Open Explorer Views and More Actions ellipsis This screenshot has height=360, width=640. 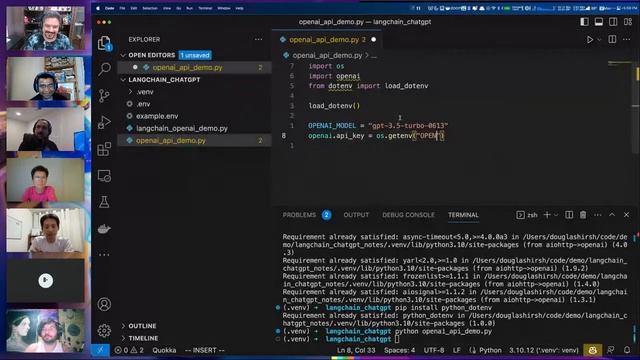click(258, 40)
